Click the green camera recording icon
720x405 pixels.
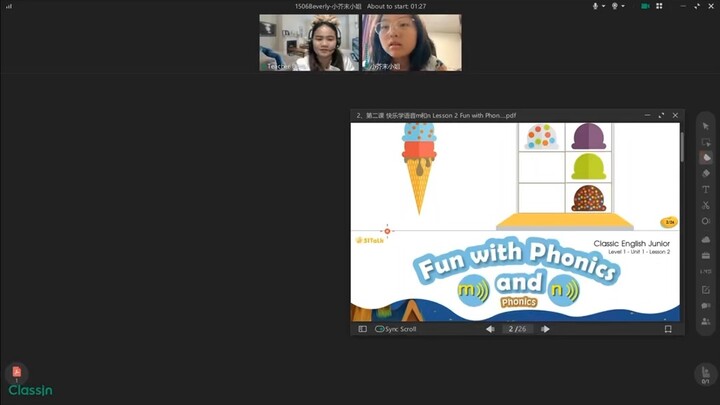click(x=645, y=6)
